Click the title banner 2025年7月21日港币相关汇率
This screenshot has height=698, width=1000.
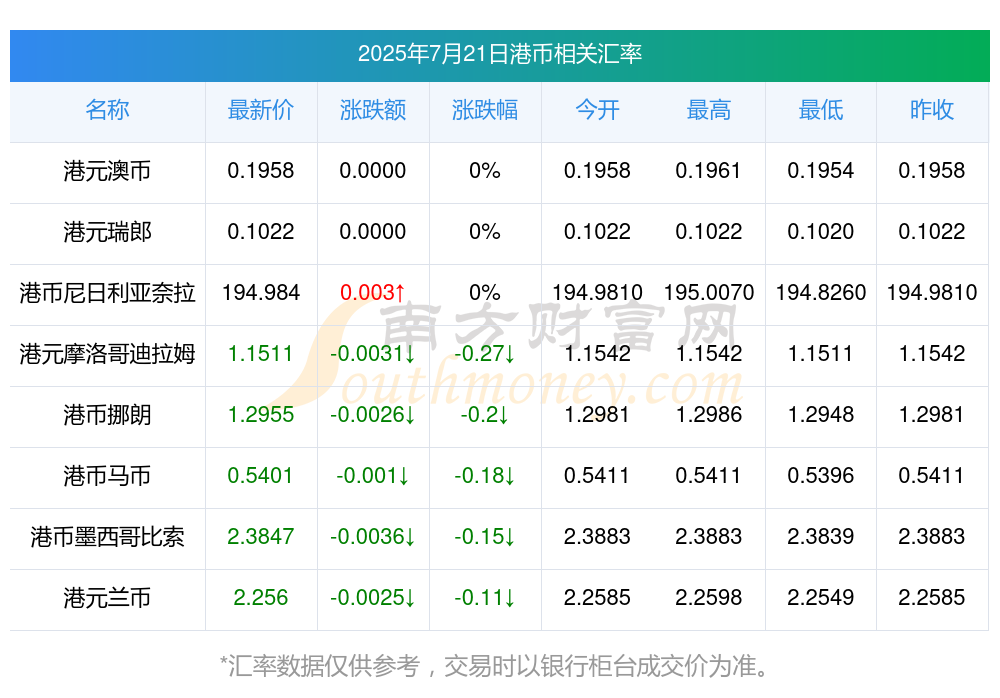[x=499, y=54]
